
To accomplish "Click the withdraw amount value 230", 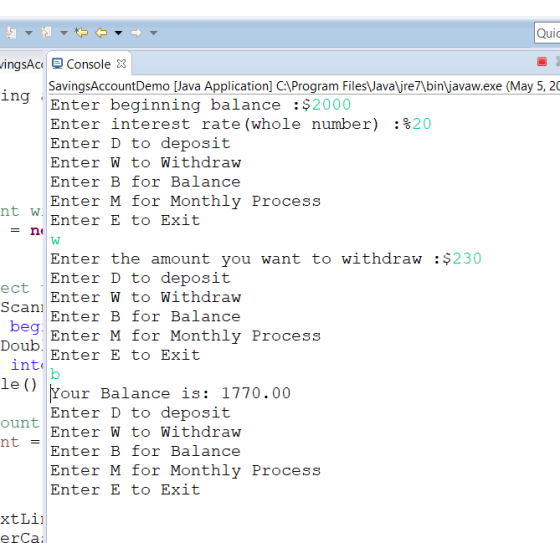I will pyautogui.click(x=467, y=259).
